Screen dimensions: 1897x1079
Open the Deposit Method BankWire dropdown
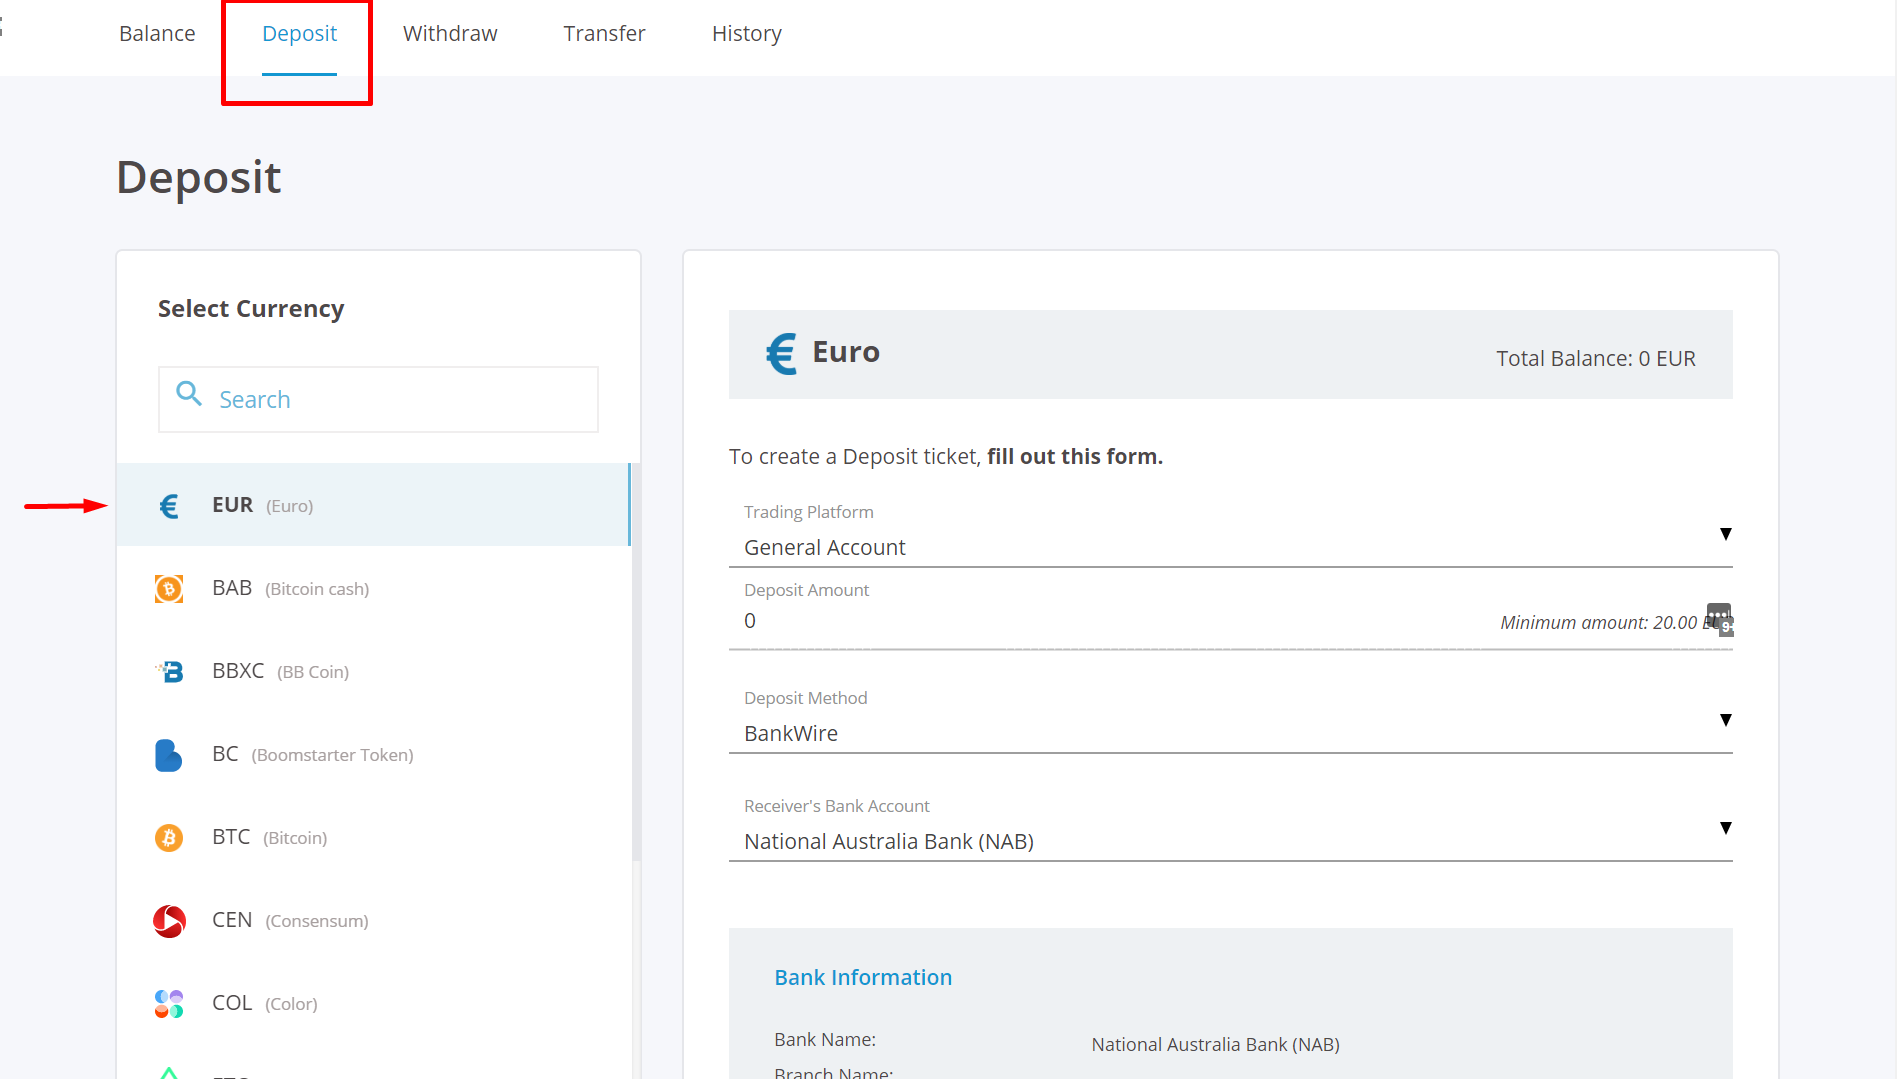click(x=1230, y=720)
